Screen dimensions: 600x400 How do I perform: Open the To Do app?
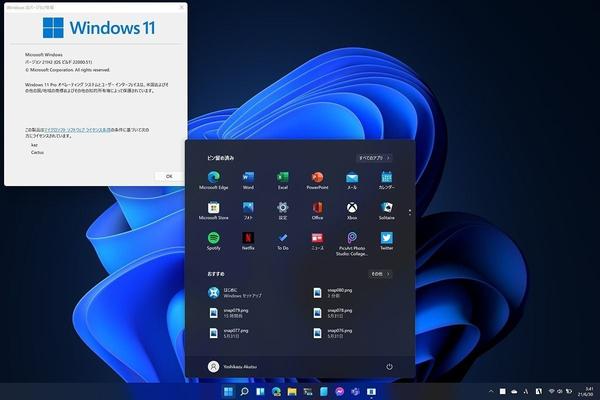pos(283,241)
